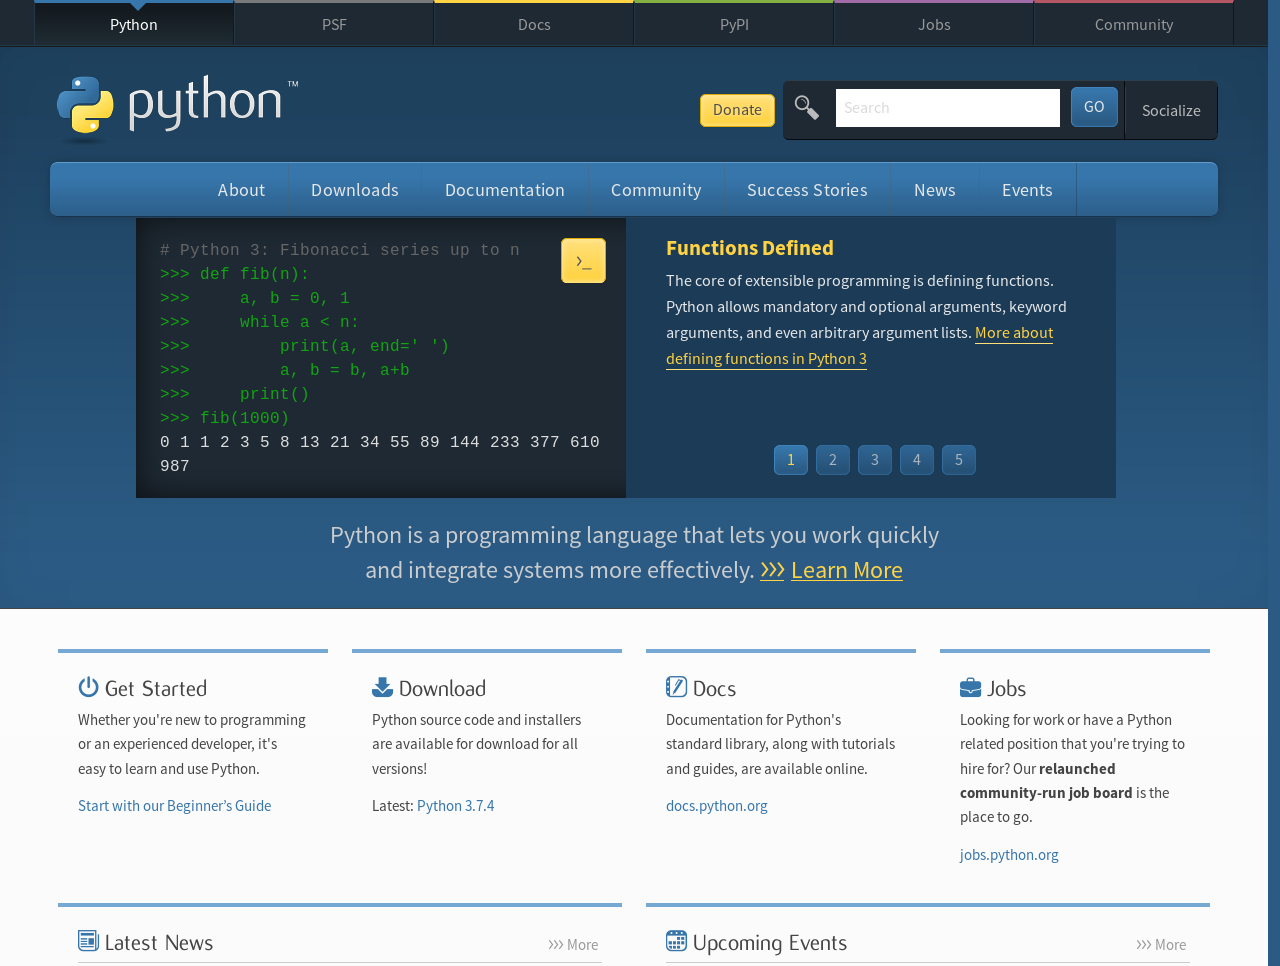Open the Python 3.7.4 download link
The image size is (1280, 966).
click(x=455, y=806)
